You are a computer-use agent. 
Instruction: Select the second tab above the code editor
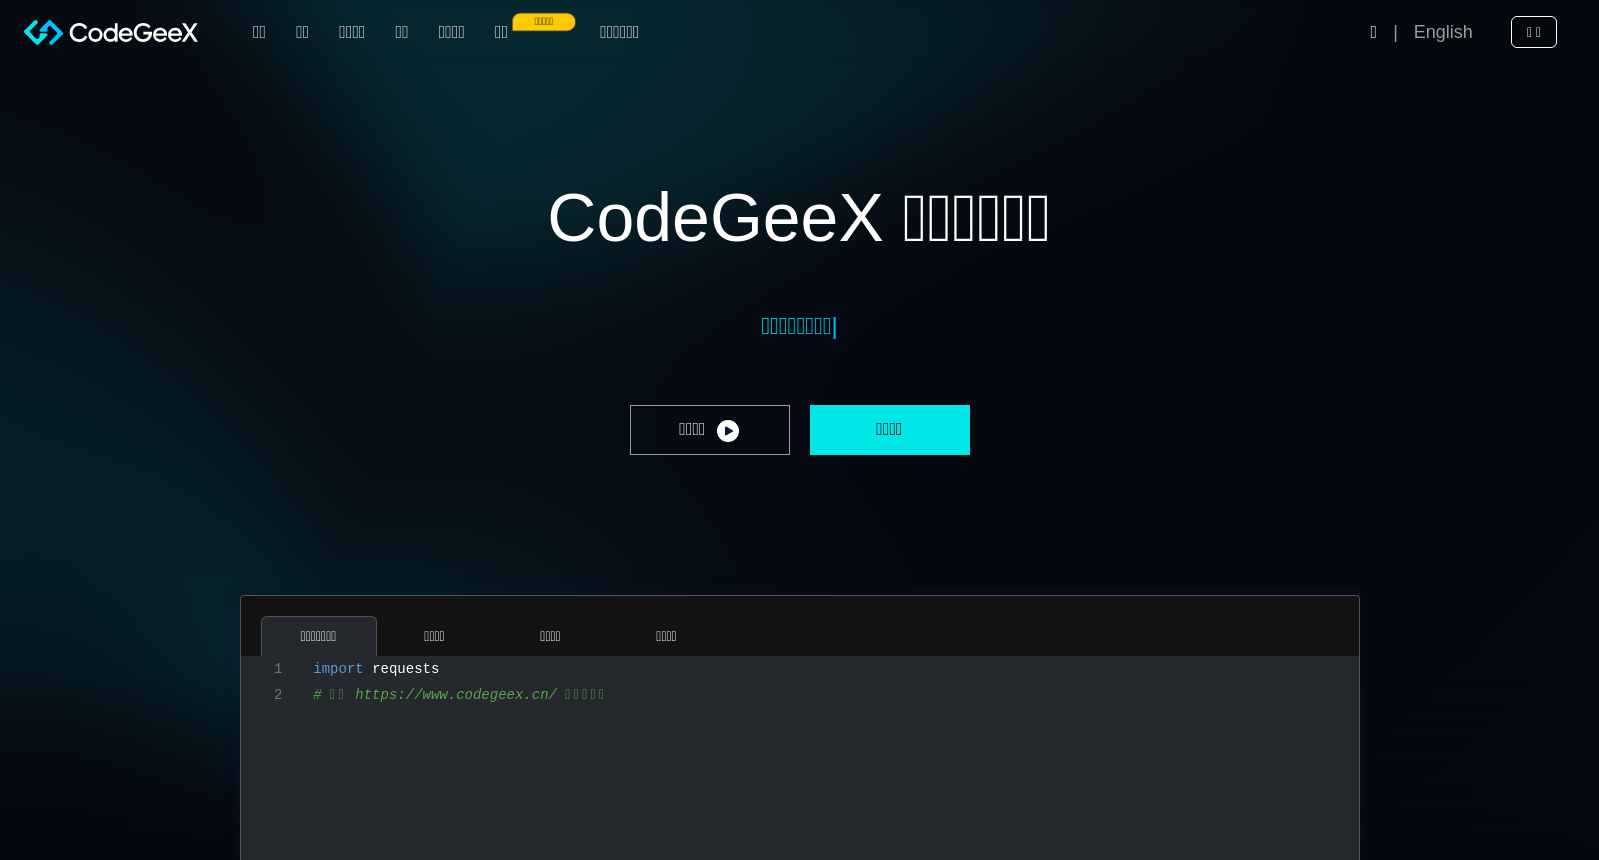tap(434, 636)
